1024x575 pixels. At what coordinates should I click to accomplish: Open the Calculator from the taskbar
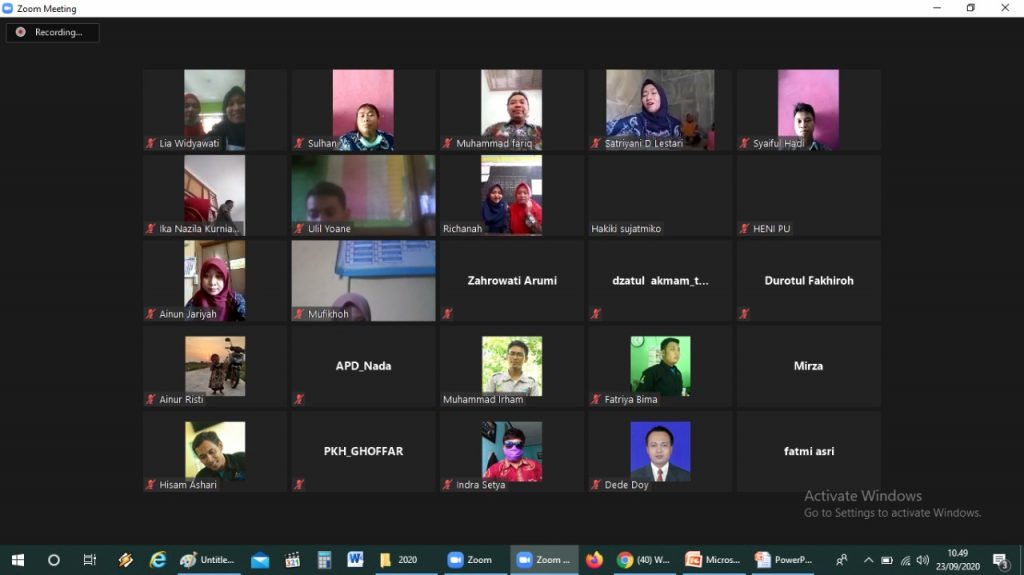324,560
